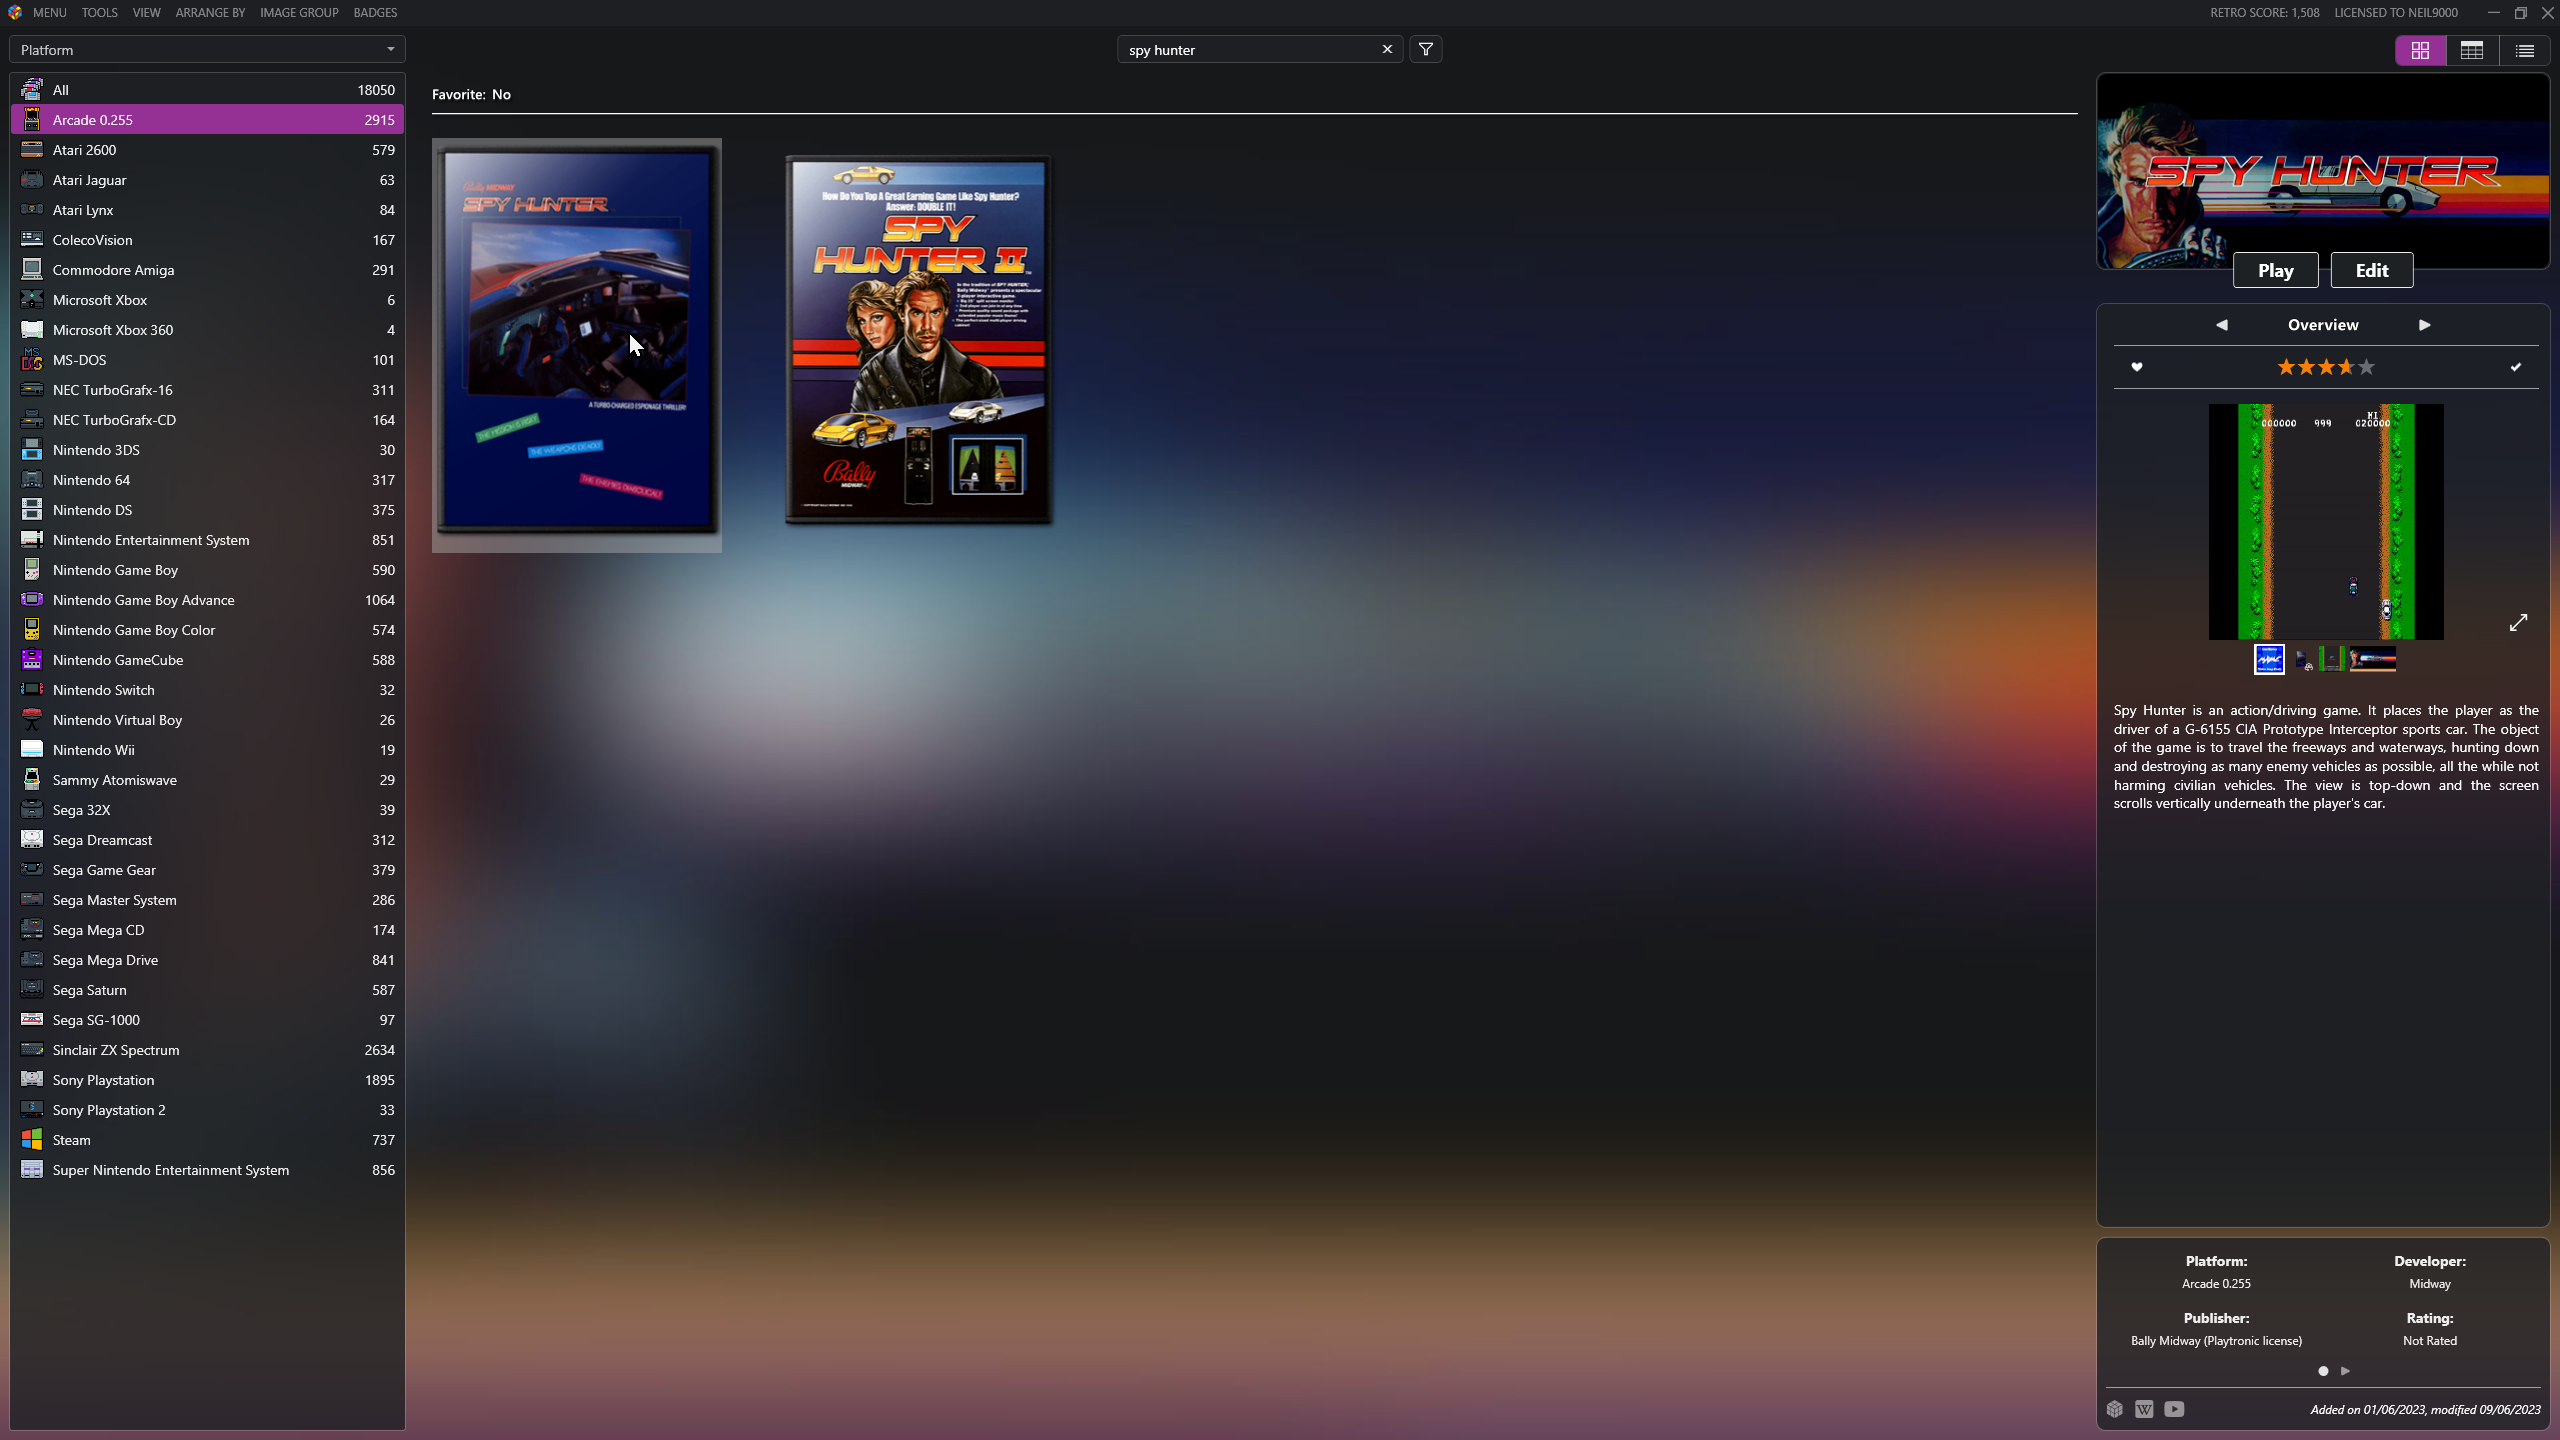Click the RETRO SCORE: 1,508 text

pos(2264,13)
